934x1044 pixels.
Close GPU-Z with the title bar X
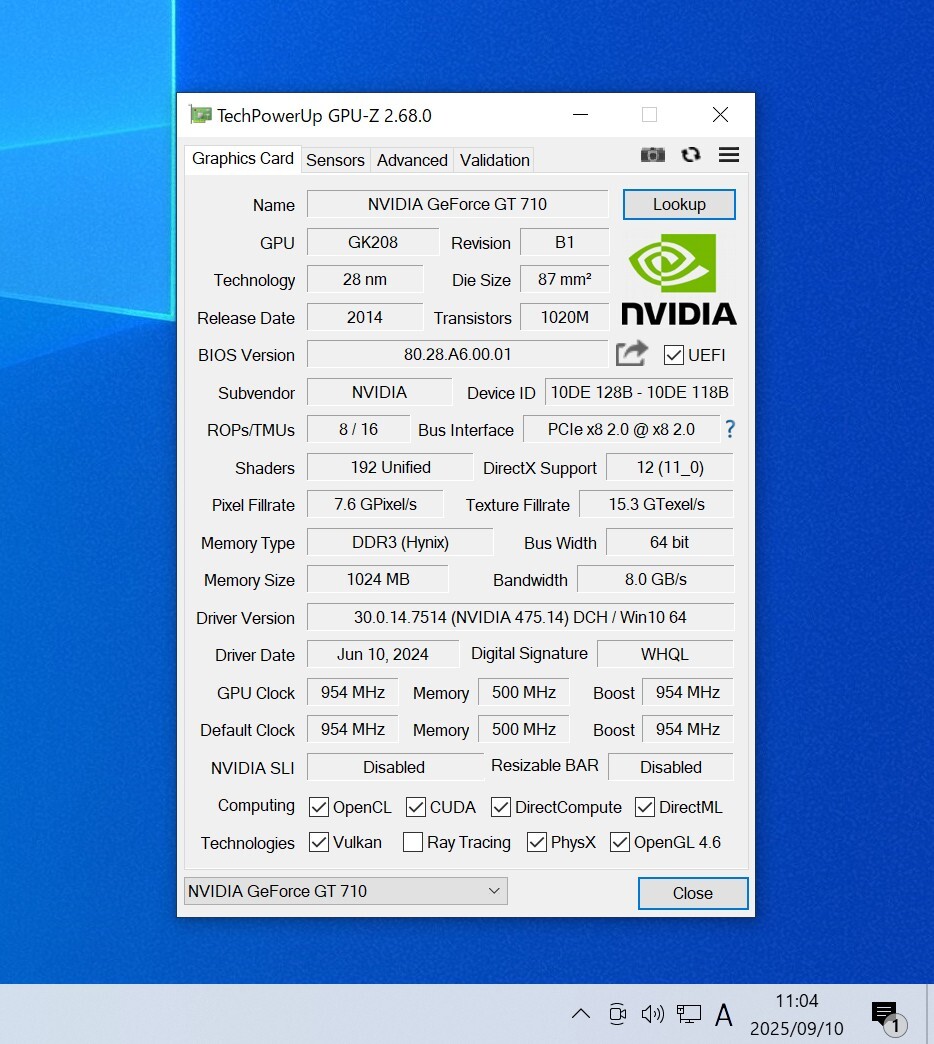(x=720, y=115)
